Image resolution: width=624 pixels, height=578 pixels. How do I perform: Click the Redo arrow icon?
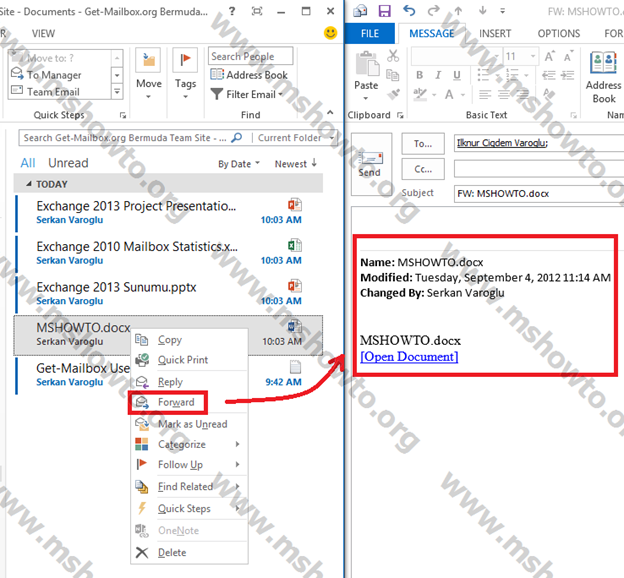click(434, 10)
